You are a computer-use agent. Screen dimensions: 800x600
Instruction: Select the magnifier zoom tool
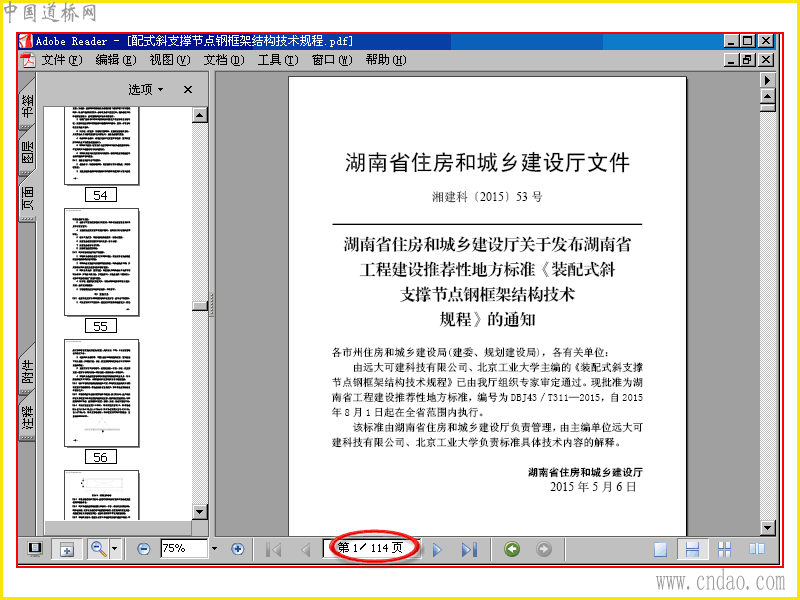(98, 549)
